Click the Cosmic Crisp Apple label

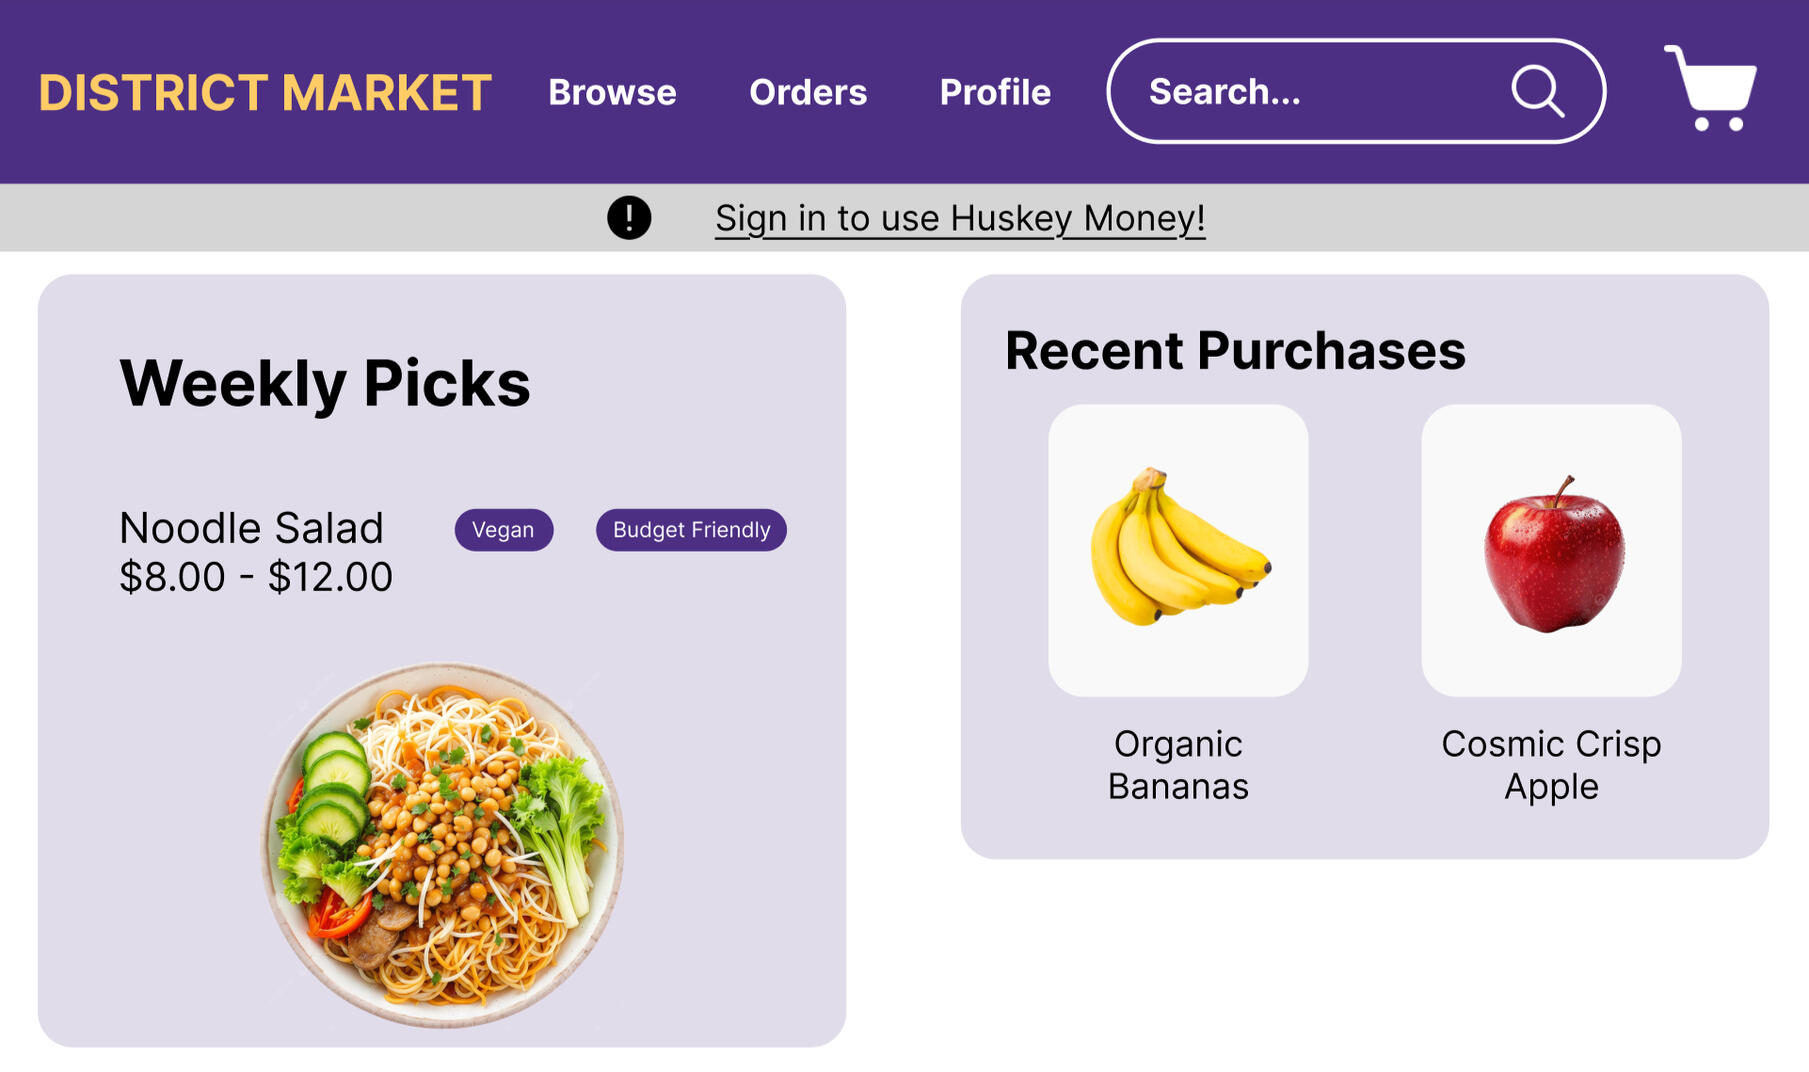(1551, 765)
